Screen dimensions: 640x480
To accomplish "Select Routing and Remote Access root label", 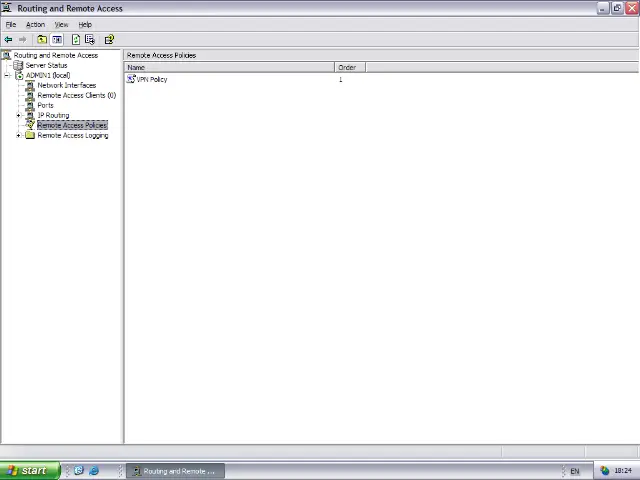I will coord(56,55).
